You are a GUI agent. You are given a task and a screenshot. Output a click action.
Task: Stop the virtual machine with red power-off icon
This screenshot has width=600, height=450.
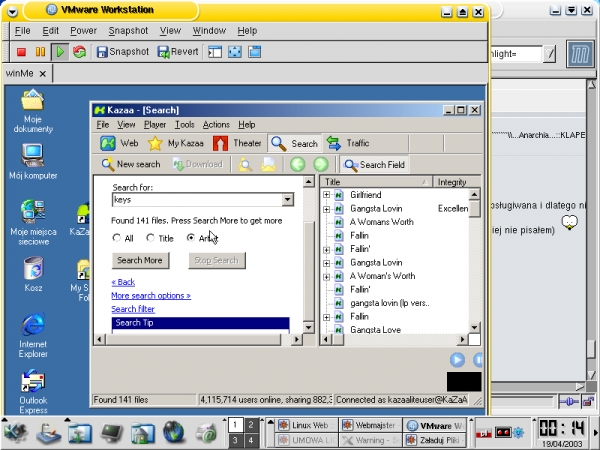pos(21,52)
